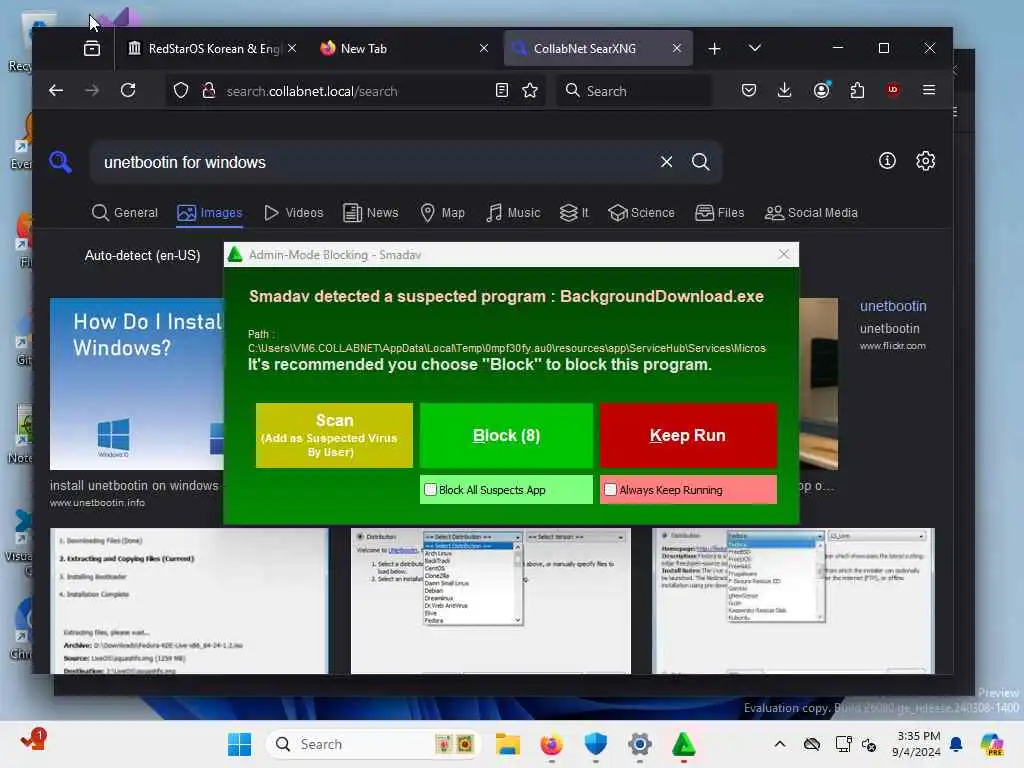Open Windows Start menu

point(239,744)
